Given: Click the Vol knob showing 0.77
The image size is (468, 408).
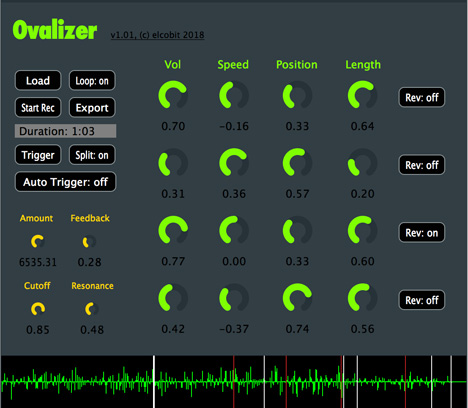Looking at the screenshot, I should [173, 230].
